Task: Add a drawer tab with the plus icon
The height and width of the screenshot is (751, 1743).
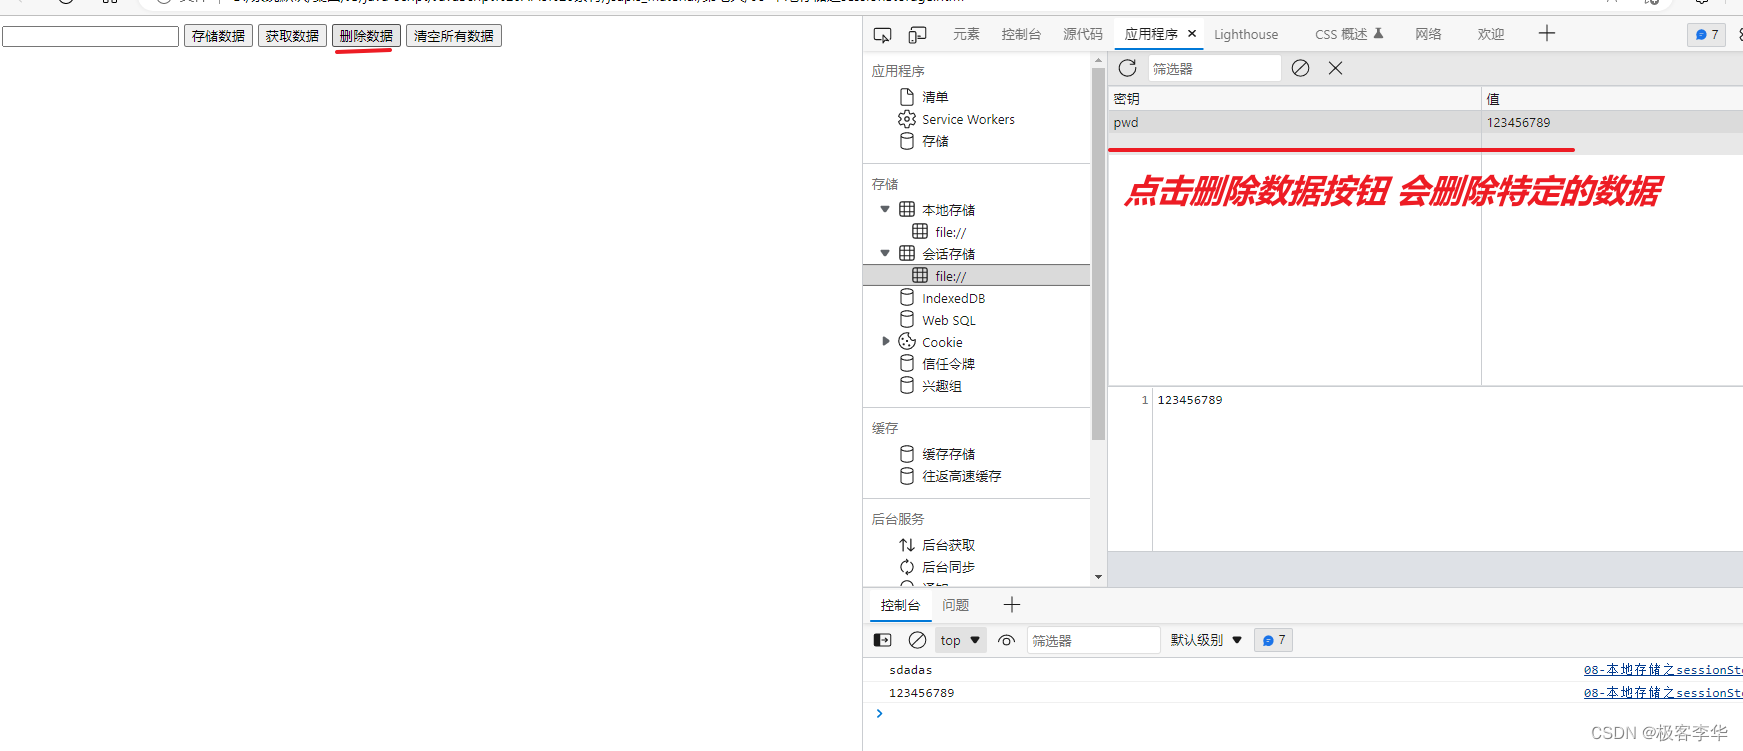Action: click(x=1012, y=605)
